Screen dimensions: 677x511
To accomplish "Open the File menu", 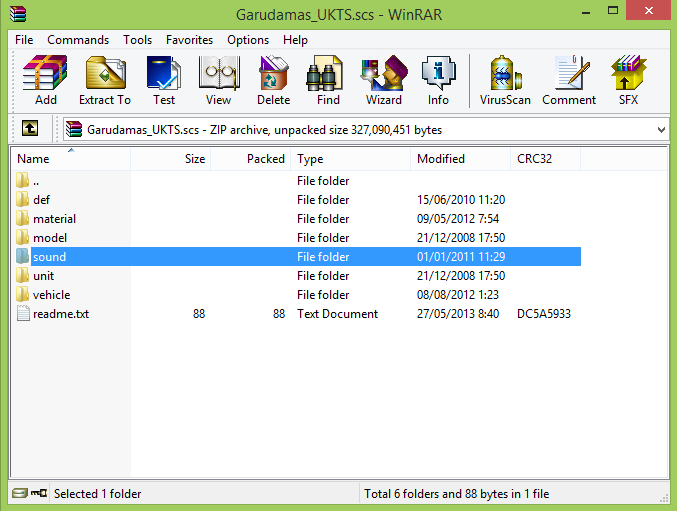I will pyautogui.click(x=24, y=40).
